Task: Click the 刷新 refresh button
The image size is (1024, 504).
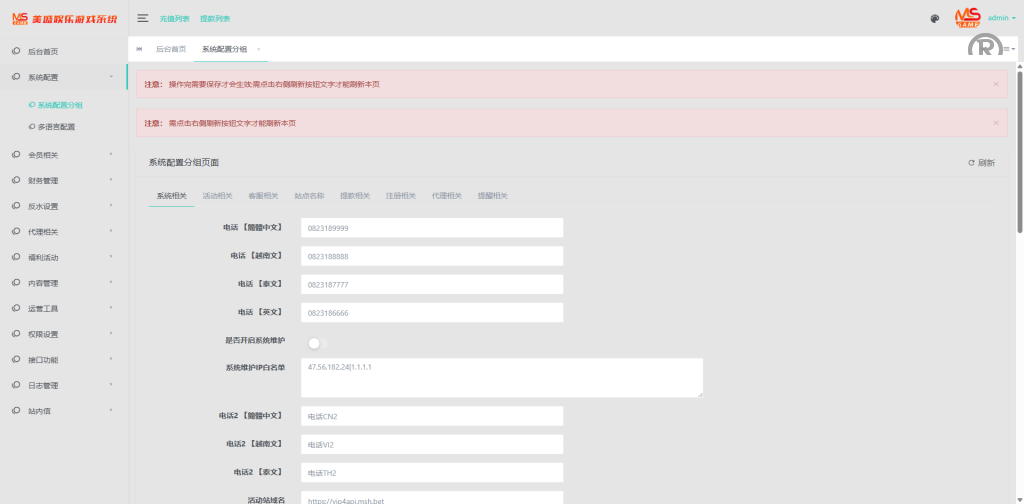Action: click(x=980, y=162)
